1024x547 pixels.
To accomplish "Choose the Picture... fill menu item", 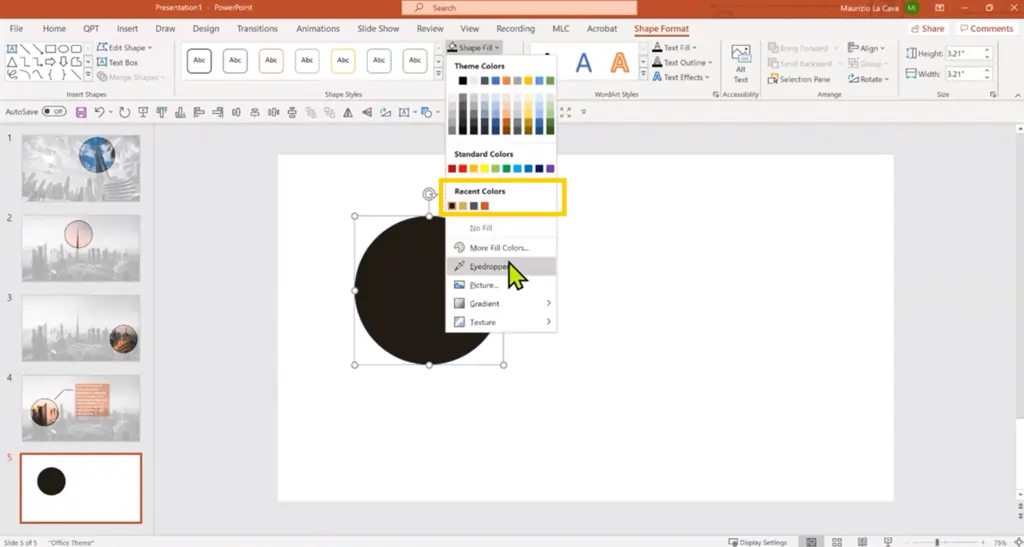I will click(501, 285).
